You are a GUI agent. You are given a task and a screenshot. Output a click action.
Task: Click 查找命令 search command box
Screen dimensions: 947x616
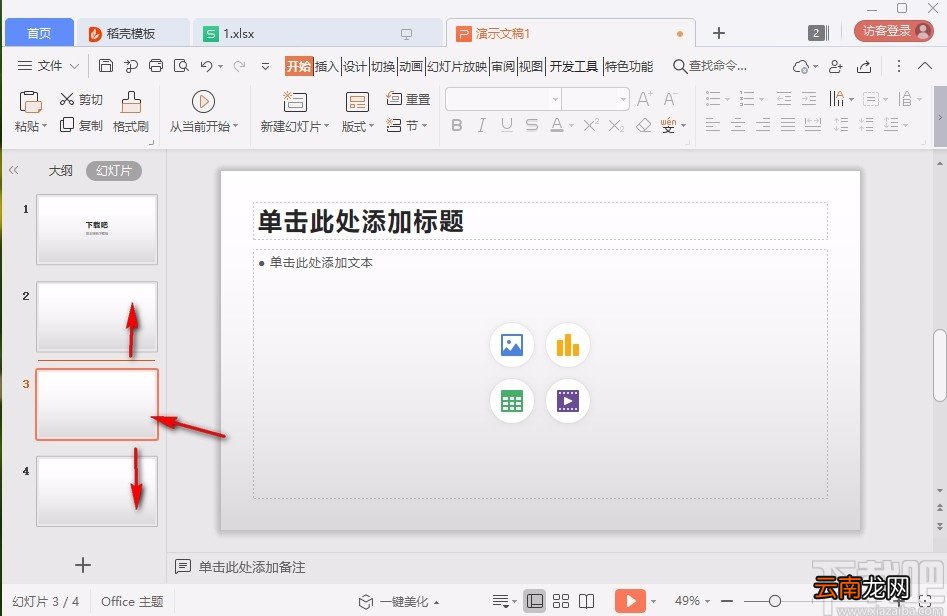tap(710, 66)
